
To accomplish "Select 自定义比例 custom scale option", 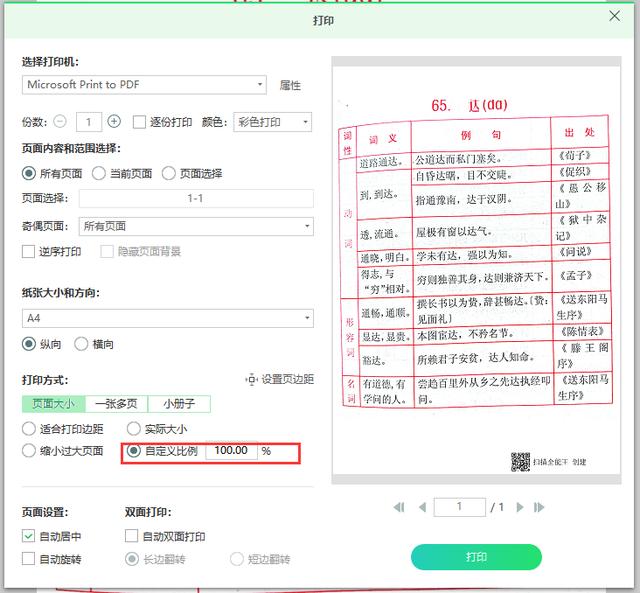I will (133, 451).
